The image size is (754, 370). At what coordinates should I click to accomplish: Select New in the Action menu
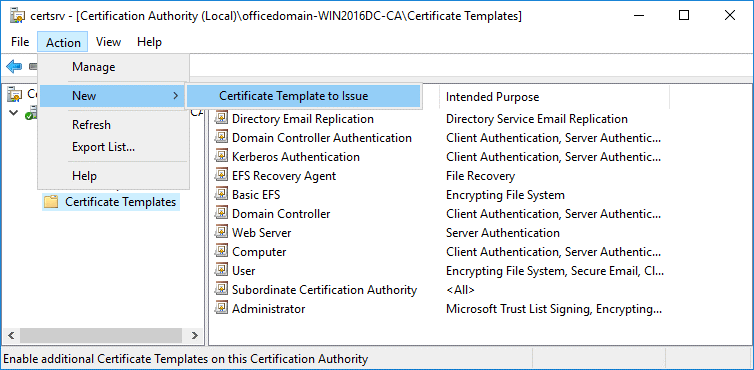tap(112, 96)
